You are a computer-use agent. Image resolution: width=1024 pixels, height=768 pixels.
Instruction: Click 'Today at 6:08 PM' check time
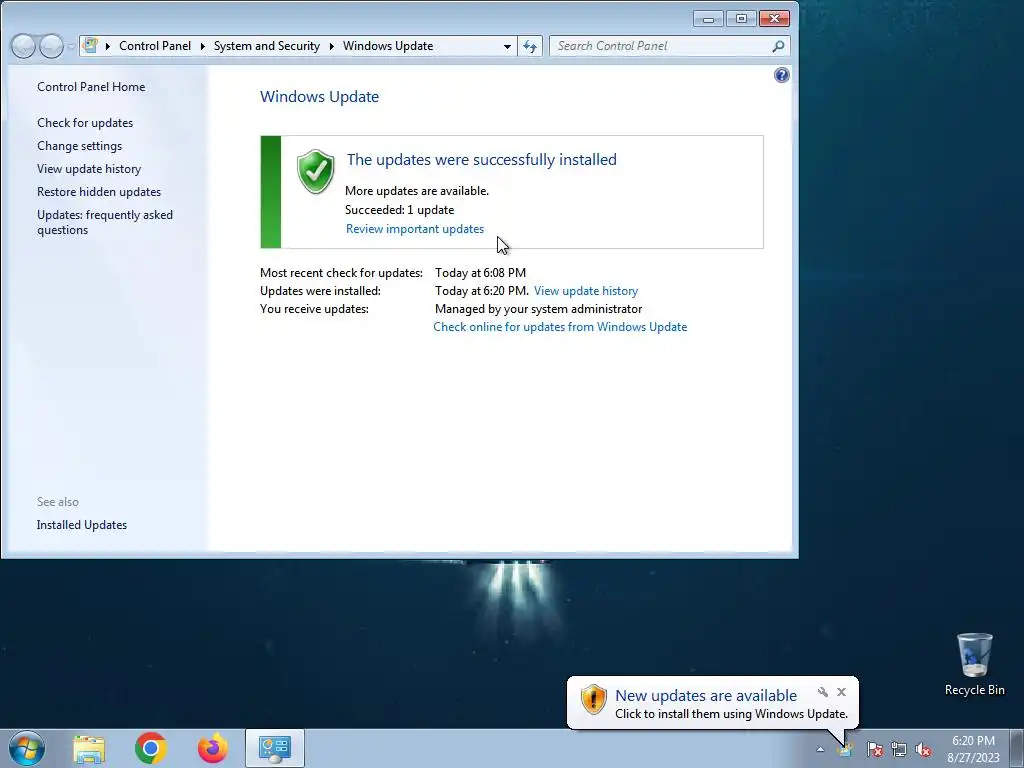(480, 272)
